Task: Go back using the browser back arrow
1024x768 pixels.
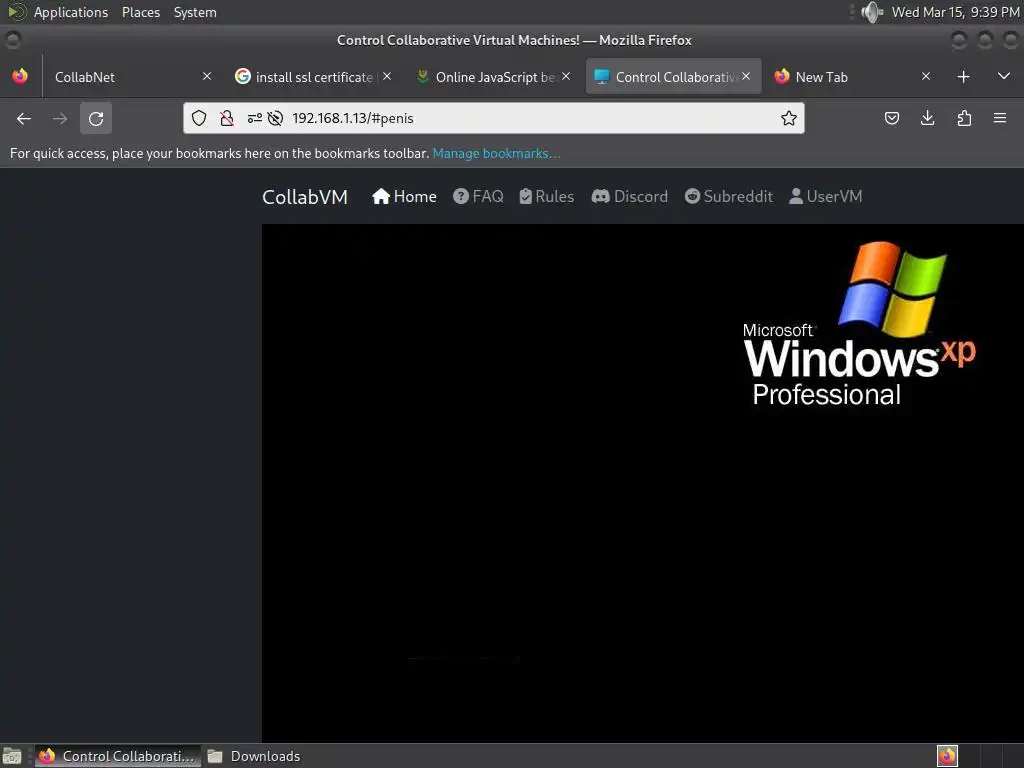Action: [x=24, y=118]
